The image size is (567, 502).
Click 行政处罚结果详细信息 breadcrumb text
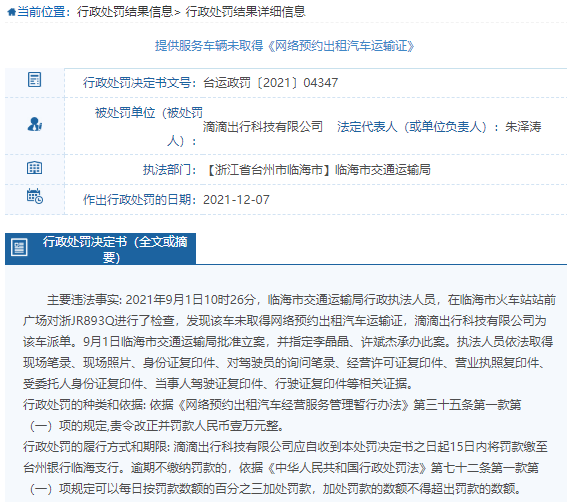[246, 12]
